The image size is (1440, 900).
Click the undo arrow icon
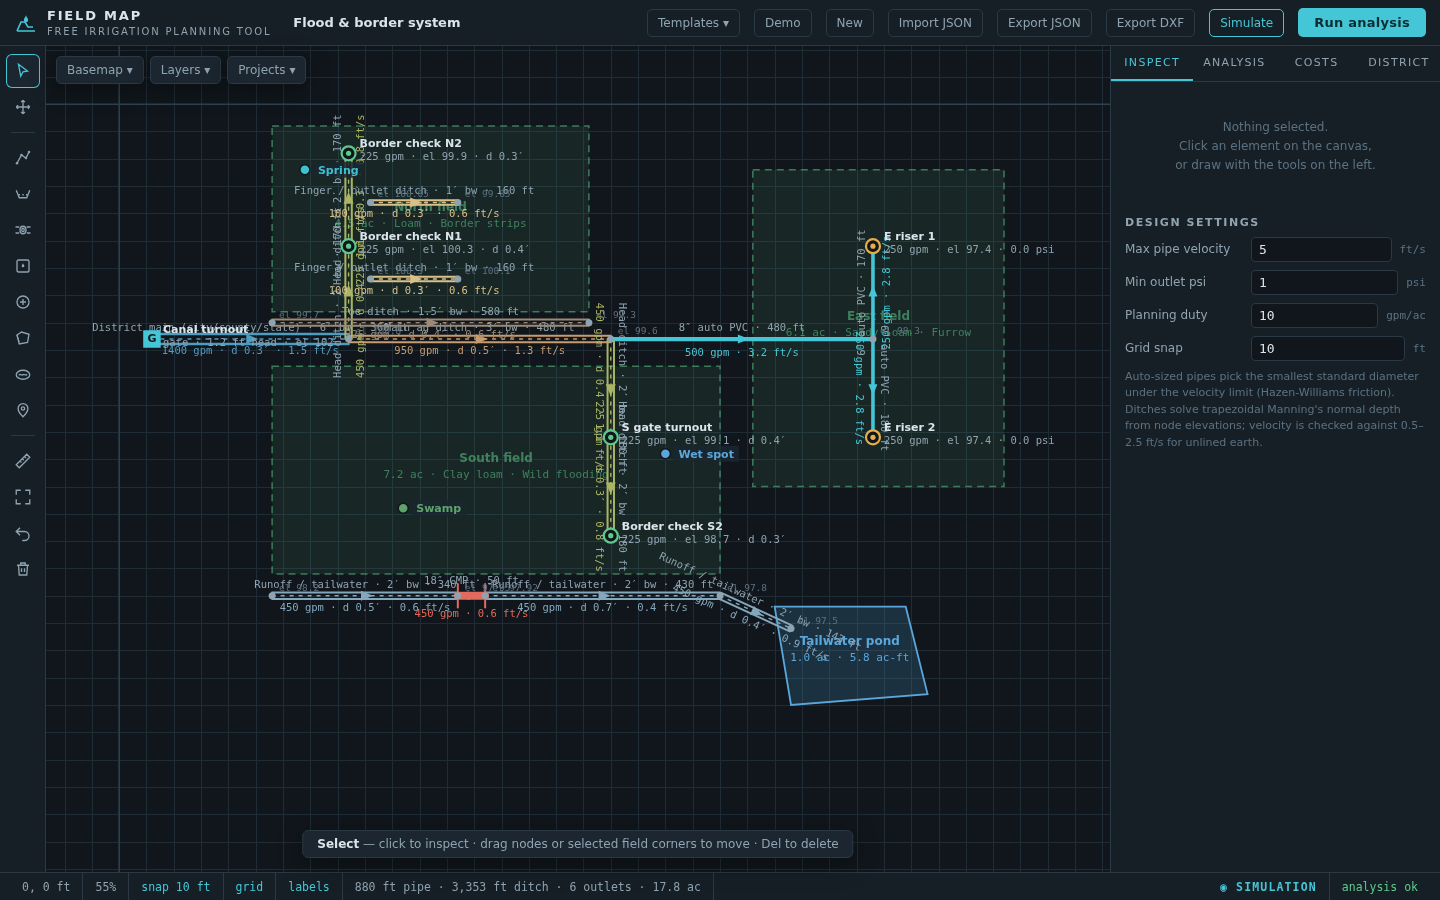pyautogui.click(x=23, y=533)
